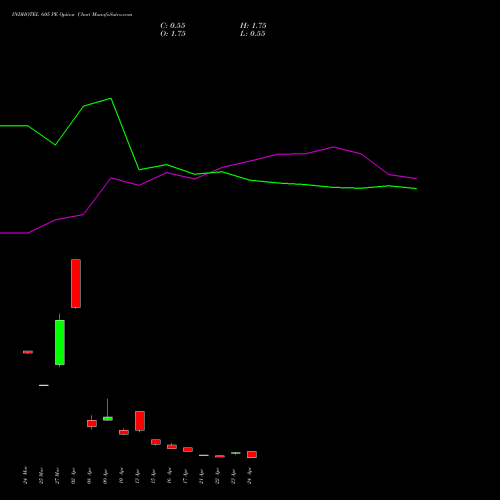Click the INDHOTEL 605 PE chart title
The width and height of the screenshot is (500, 500).
click(x=72, y=15)
